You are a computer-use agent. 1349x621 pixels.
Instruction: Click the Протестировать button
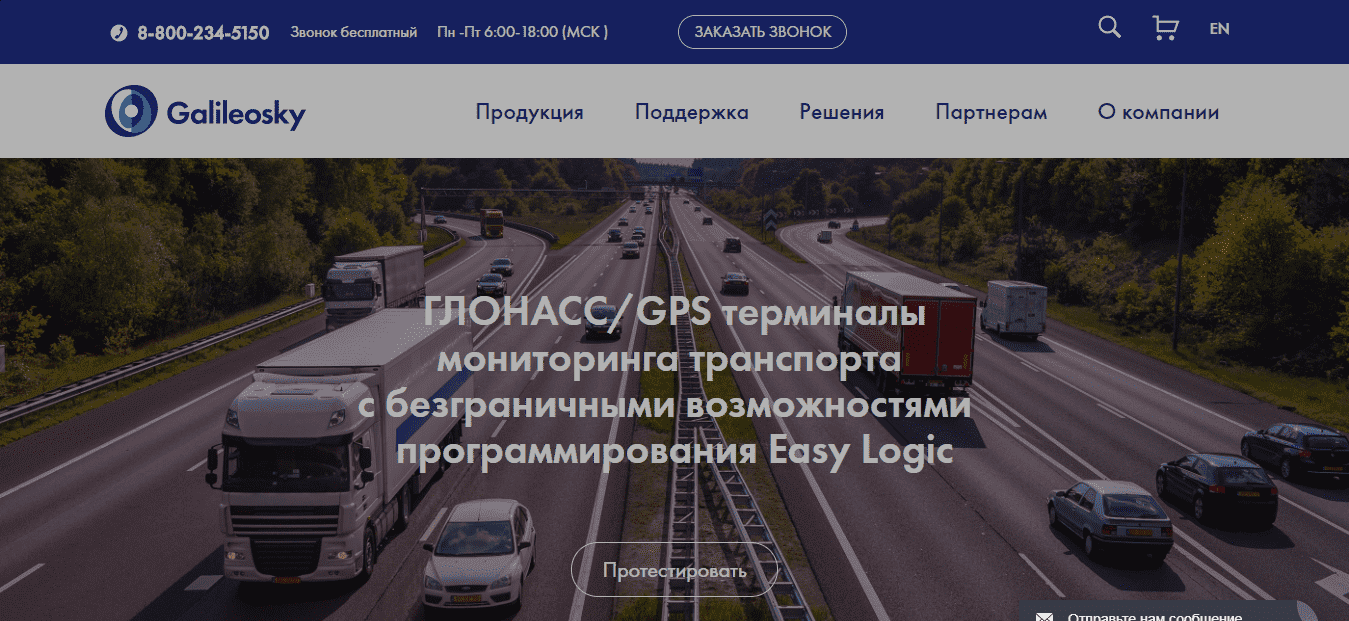coord(674,570)
